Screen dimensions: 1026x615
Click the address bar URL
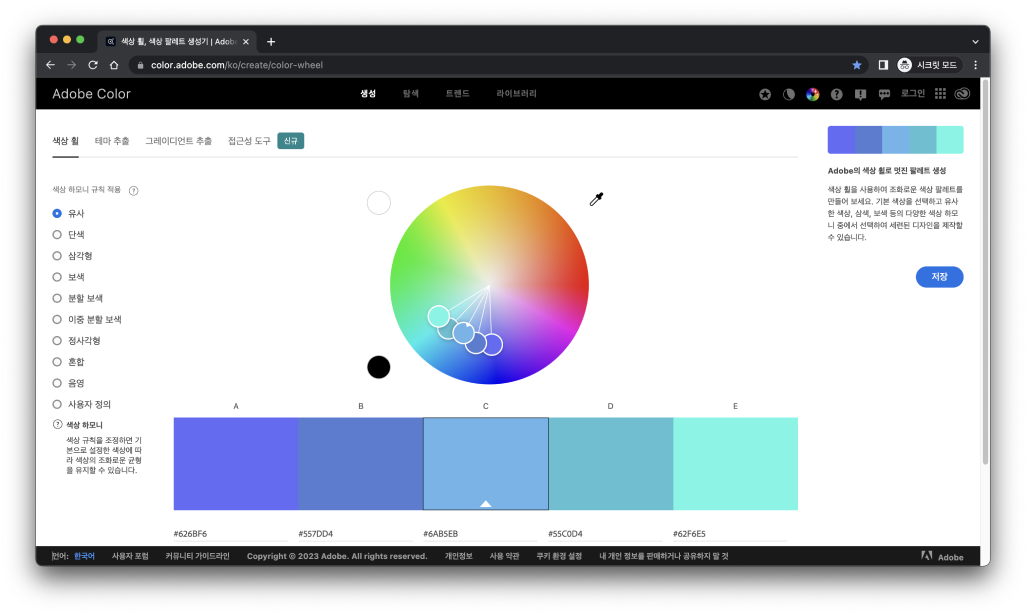click(237, 65)
